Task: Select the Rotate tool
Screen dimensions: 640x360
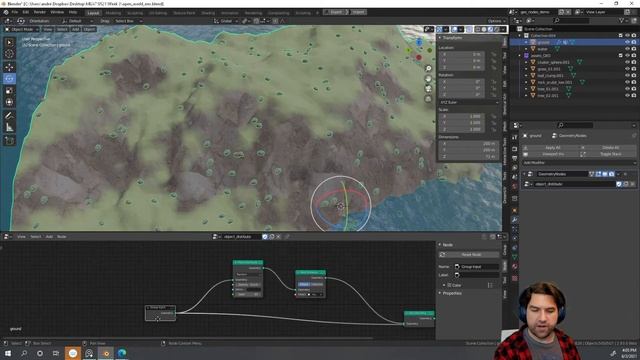Action: [9, 79]
